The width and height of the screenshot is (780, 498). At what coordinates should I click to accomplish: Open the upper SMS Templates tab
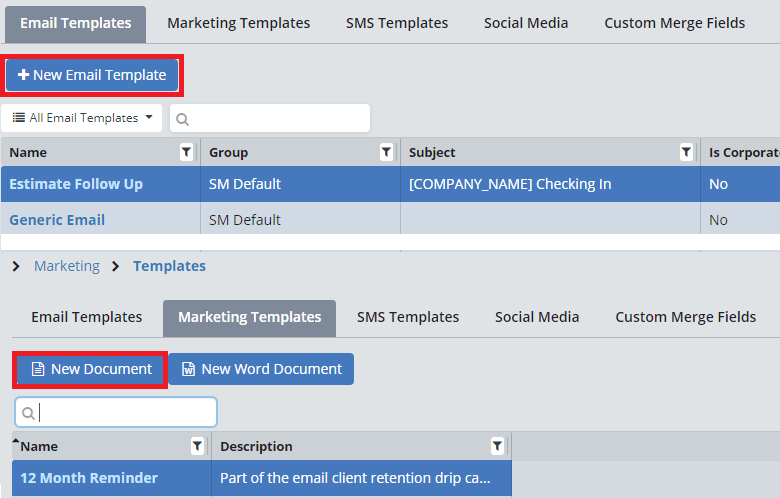pos(397,23)
